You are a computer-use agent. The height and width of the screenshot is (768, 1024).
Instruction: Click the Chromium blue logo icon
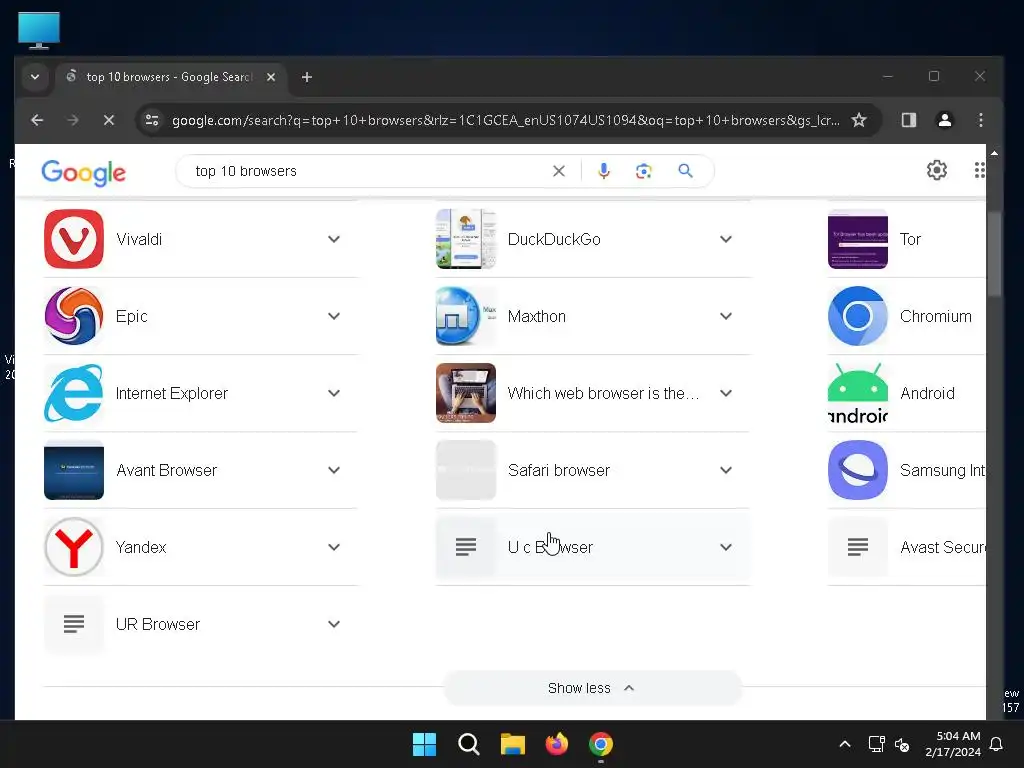coord(857,316)
